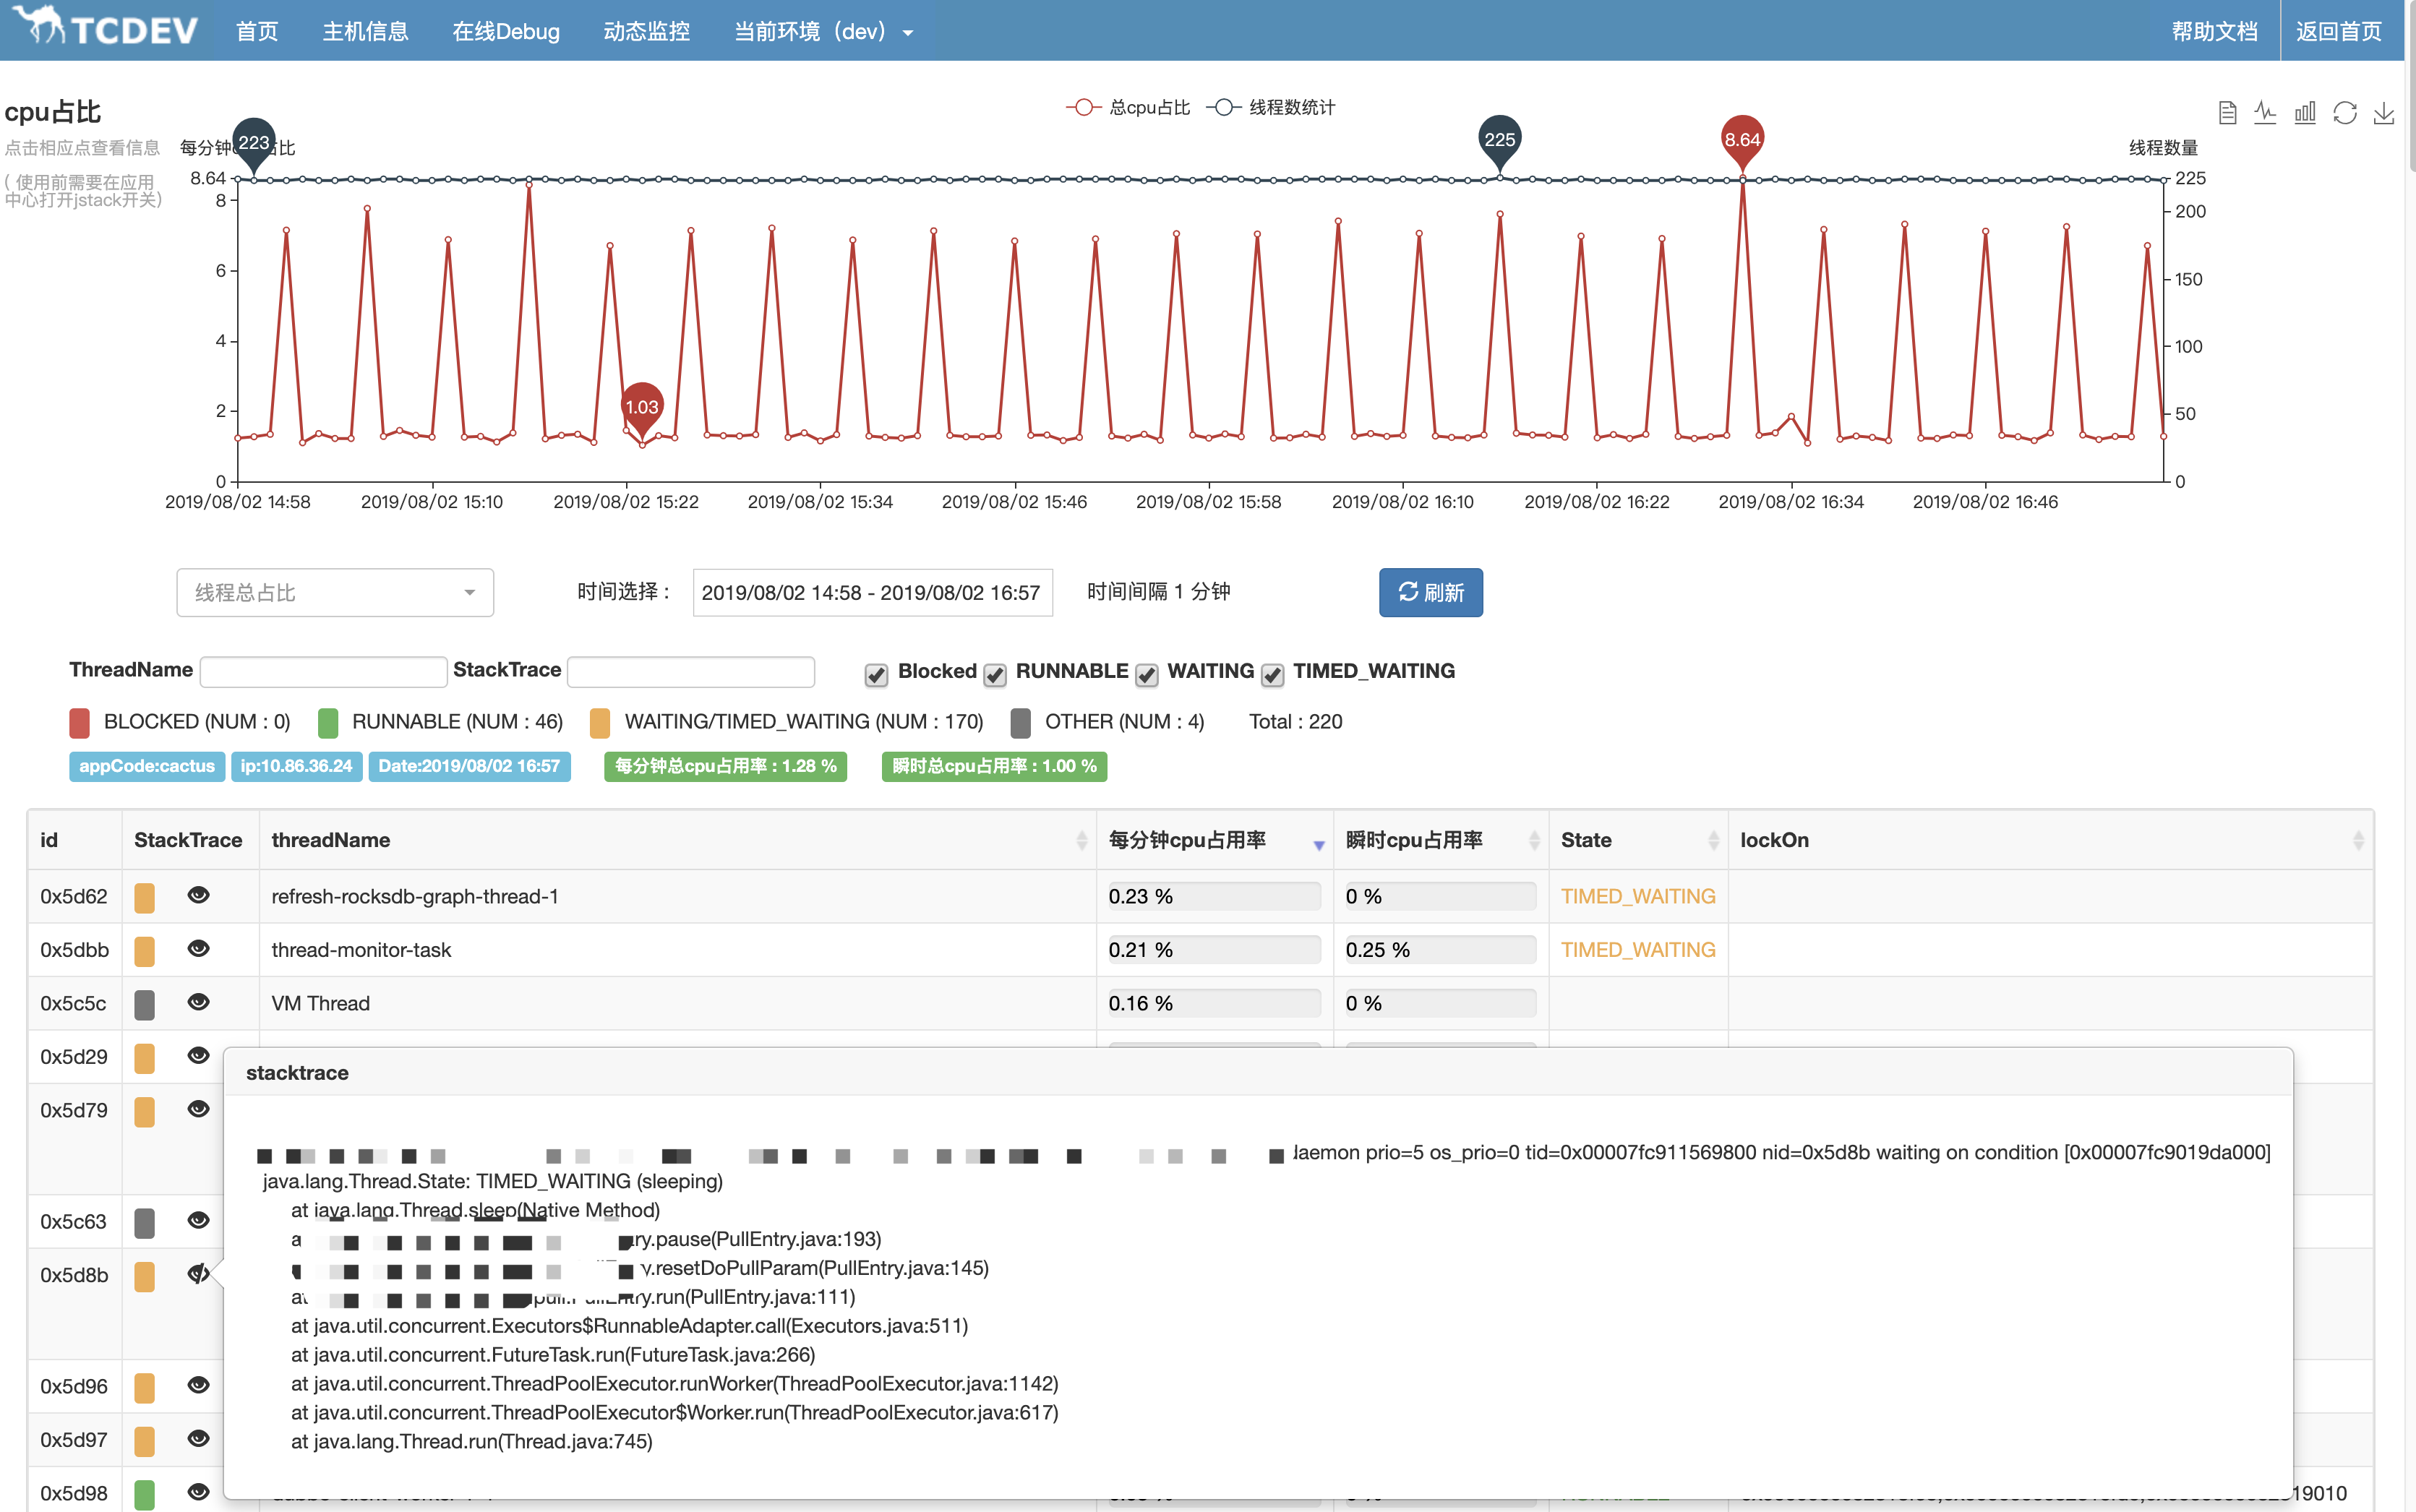Toggle the RUNNABLE state checkbox
This screenshot has width=2416, height=1512.
[x=993, y=672]
